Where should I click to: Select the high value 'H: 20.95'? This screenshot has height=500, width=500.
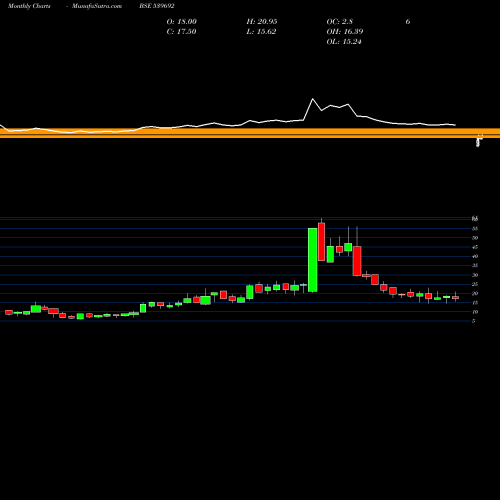point(262,22)
